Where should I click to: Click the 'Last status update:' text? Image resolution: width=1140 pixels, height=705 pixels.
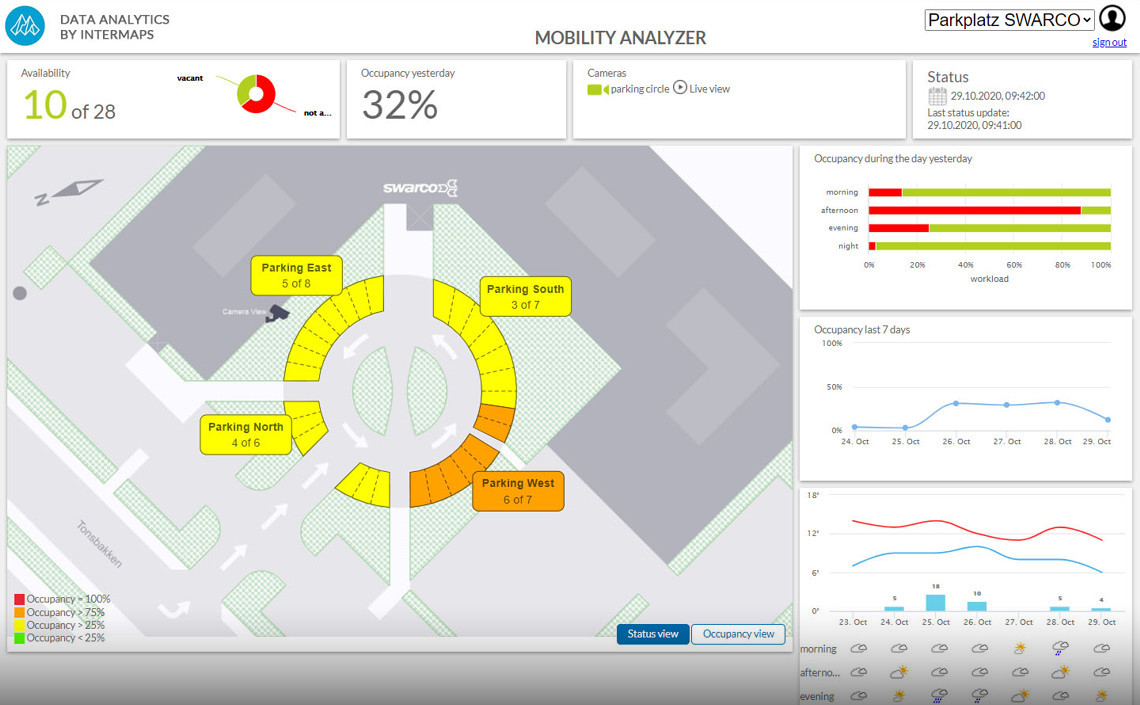tap(968, 113)
